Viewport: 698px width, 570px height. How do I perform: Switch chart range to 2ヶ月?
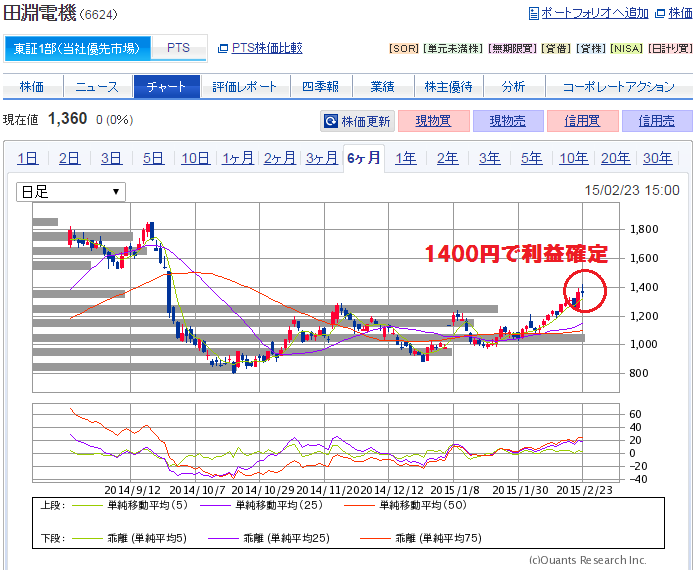pos(280,158)
